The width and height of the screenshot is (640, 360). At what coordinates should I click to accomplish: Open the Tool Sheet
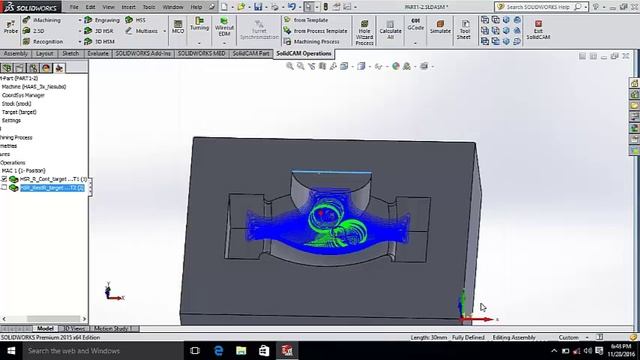(x=464, y=29)
